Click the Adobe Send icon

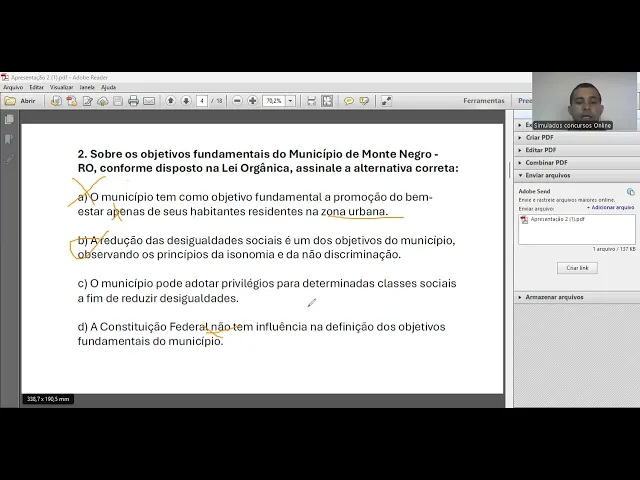pyautogui.click(x=631, y=191)
